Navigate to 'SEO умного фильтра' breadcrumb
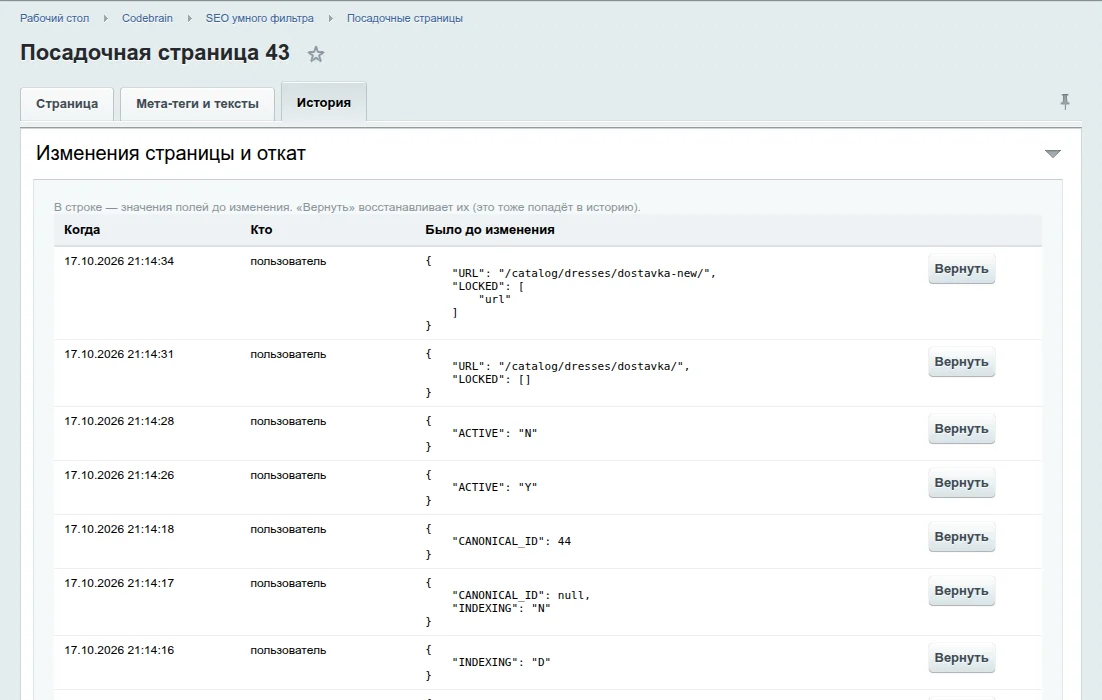The width and height of the screenshot is (1102, 700). [x=259, y=18]
